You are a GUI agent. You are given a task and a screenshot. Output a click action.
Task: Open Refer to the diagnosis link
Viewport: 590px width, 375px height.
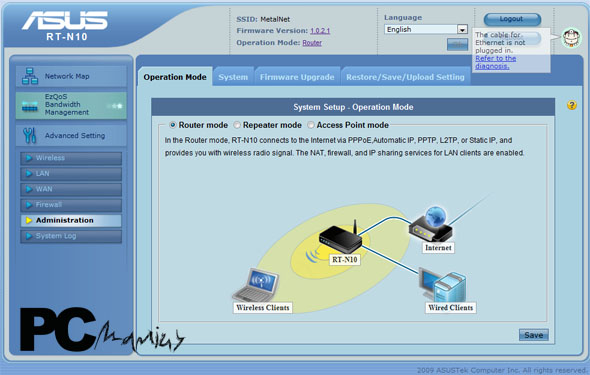(x=495, y=62)
